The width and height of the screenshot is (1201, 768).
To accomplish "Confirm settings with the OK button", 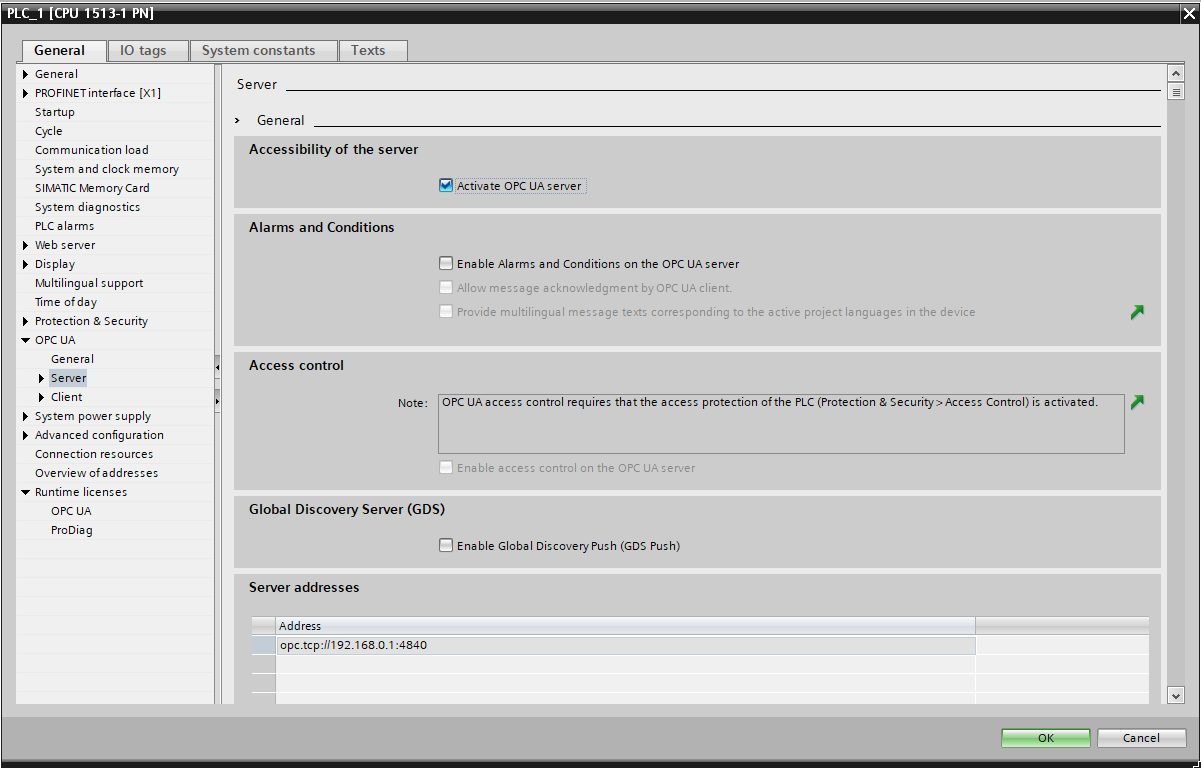I will (x=1046, y=738).
